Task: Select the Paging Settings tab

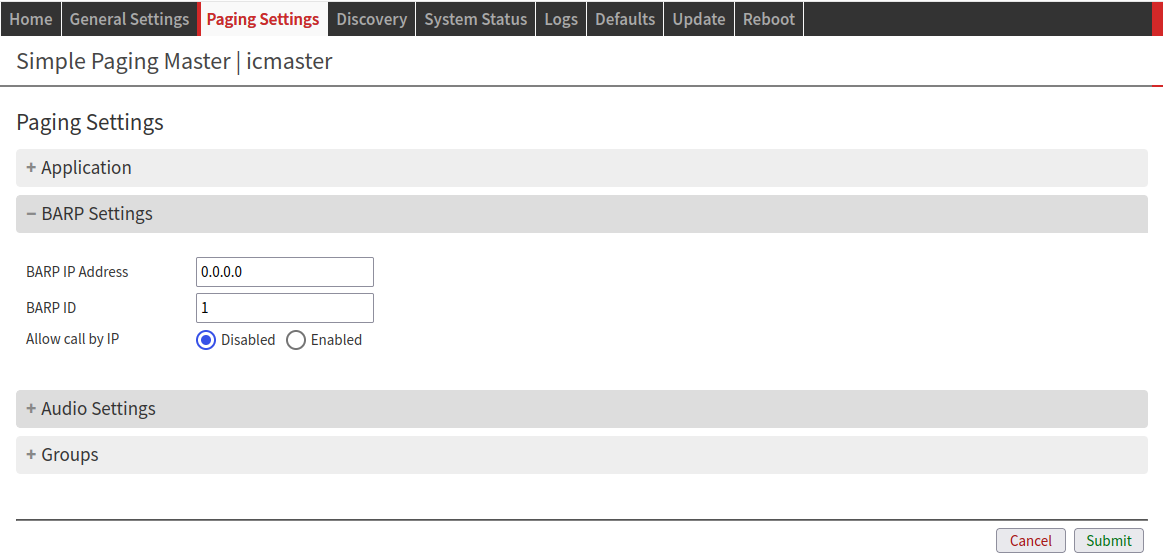Action: (263, 19)
